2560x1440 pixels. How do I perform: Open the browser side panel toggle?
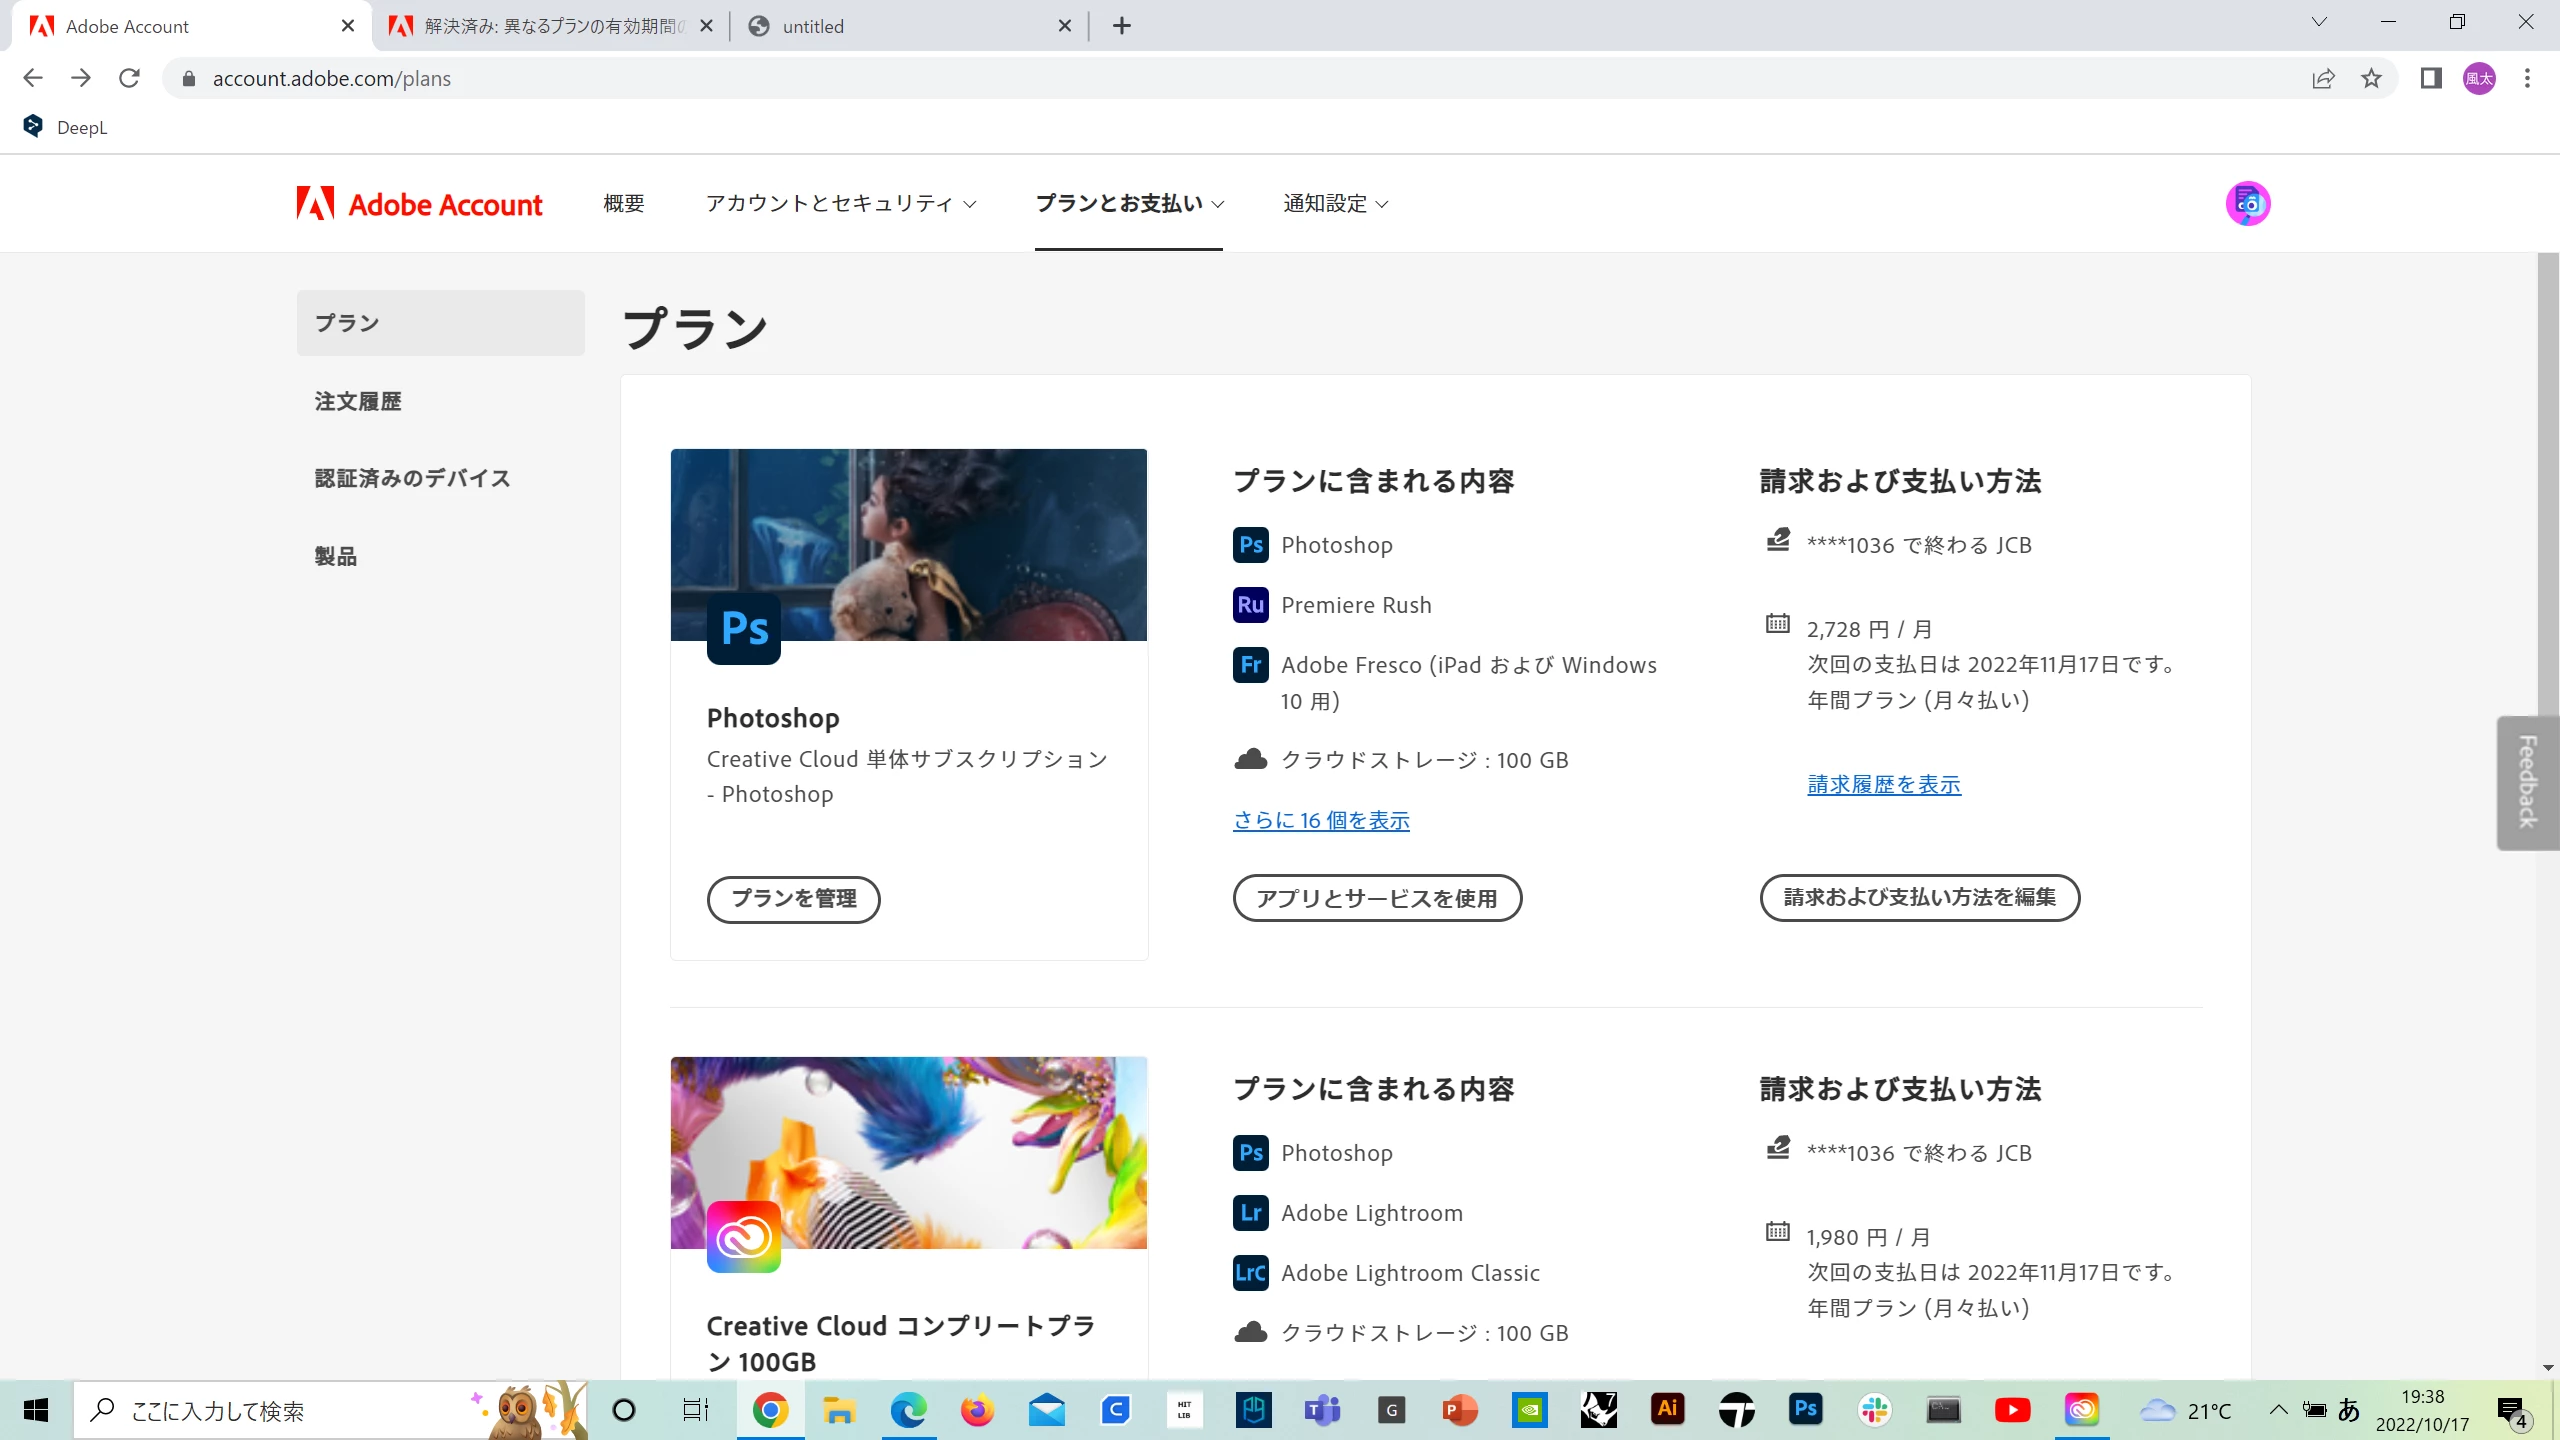(x=2431, y=78)
